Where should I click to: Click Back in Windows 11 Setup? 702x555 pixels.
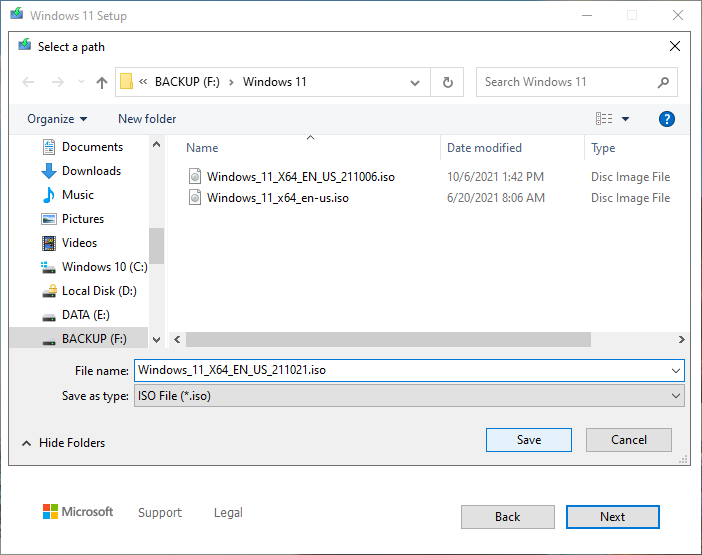[508, 517]
